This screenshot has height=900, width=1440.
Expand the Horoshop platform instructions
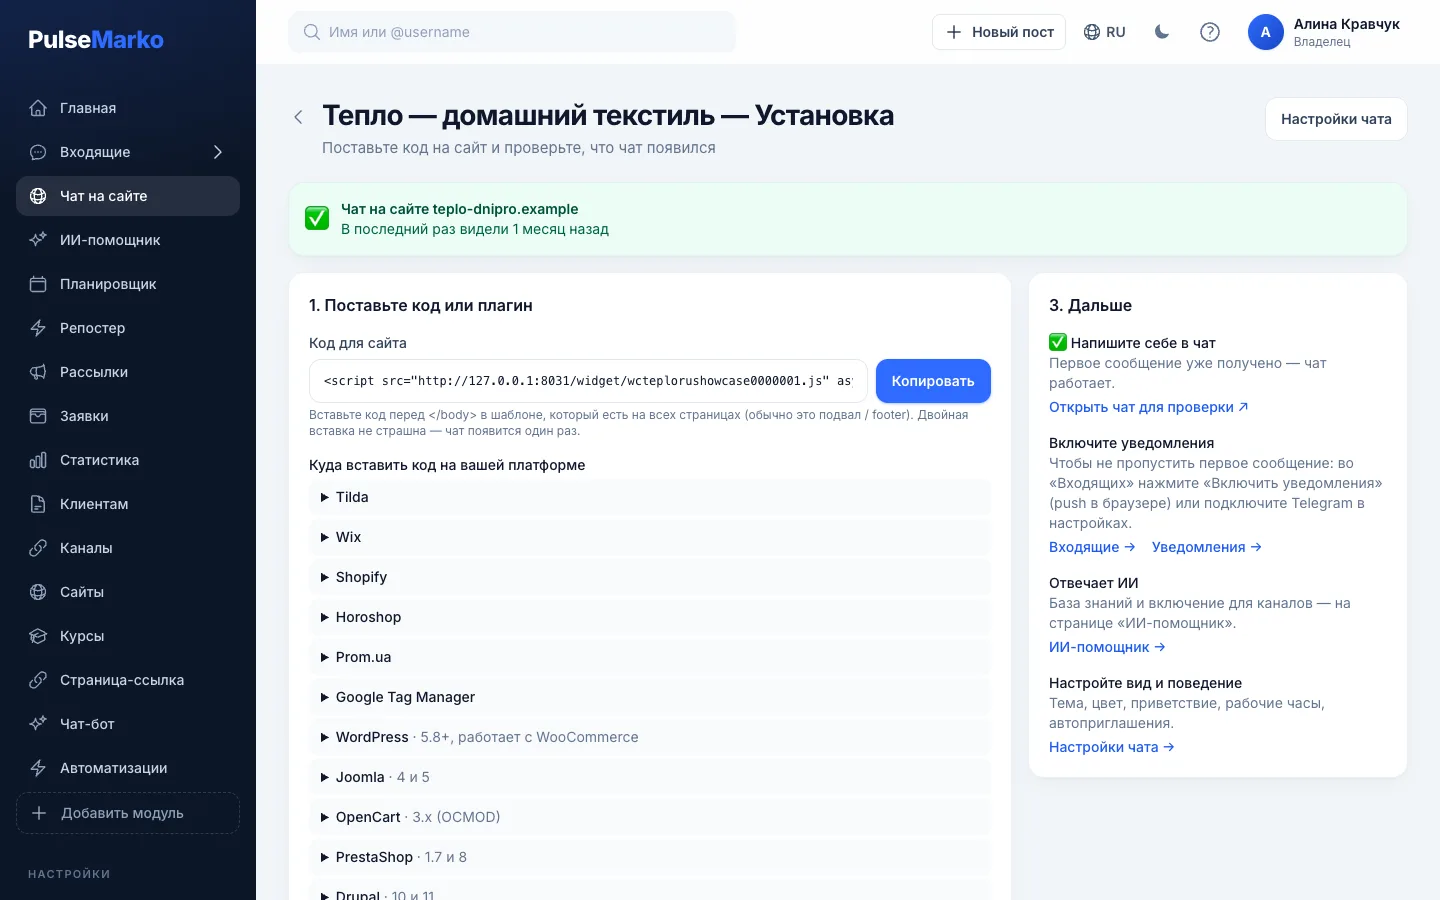[650, 617]
